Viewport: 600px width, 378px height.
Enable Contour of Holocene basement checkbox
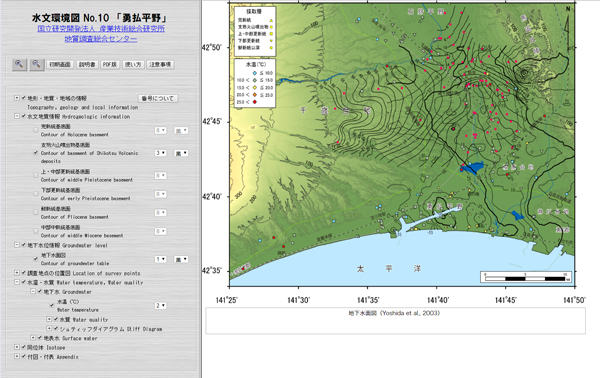tap(36, 130)
